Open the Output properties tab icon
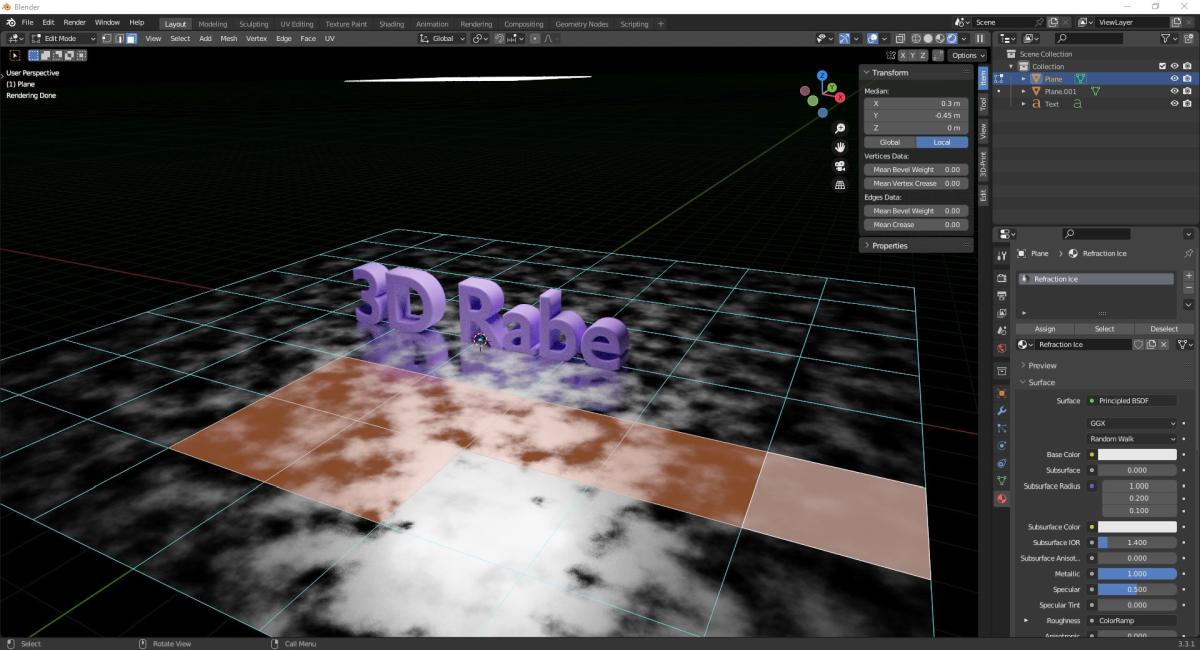Screen dimensions: 1200x650 [1001, 296]
